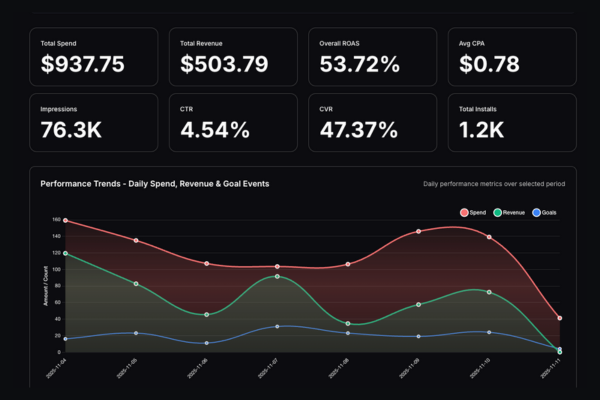Viewport: 600px width, 400px height.
Task: Click the Spend data point on 2025-11-04
Action: click(x=65, y=220)
